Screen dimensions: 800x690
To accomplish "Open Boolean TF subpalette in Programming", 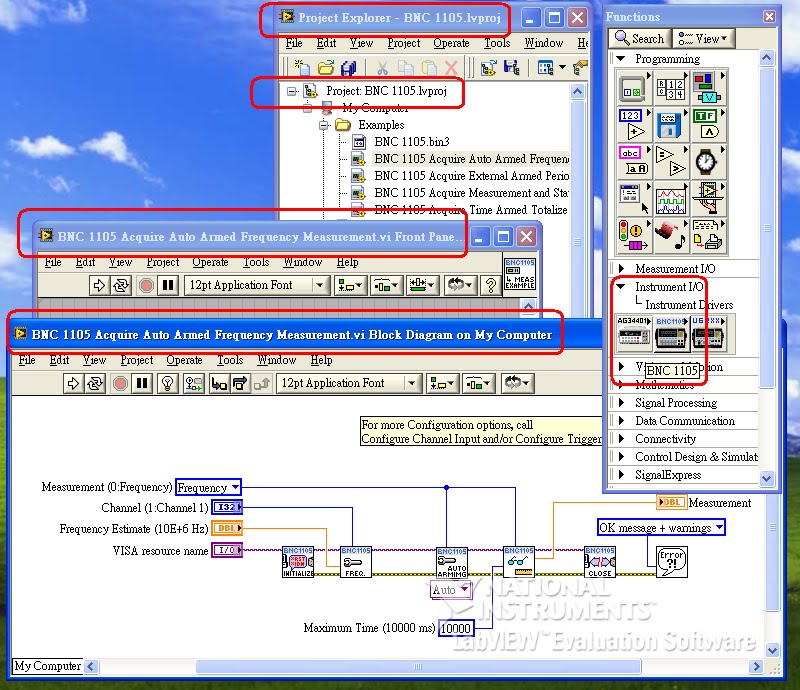I will pyautogui.click(x=709, y=124).
